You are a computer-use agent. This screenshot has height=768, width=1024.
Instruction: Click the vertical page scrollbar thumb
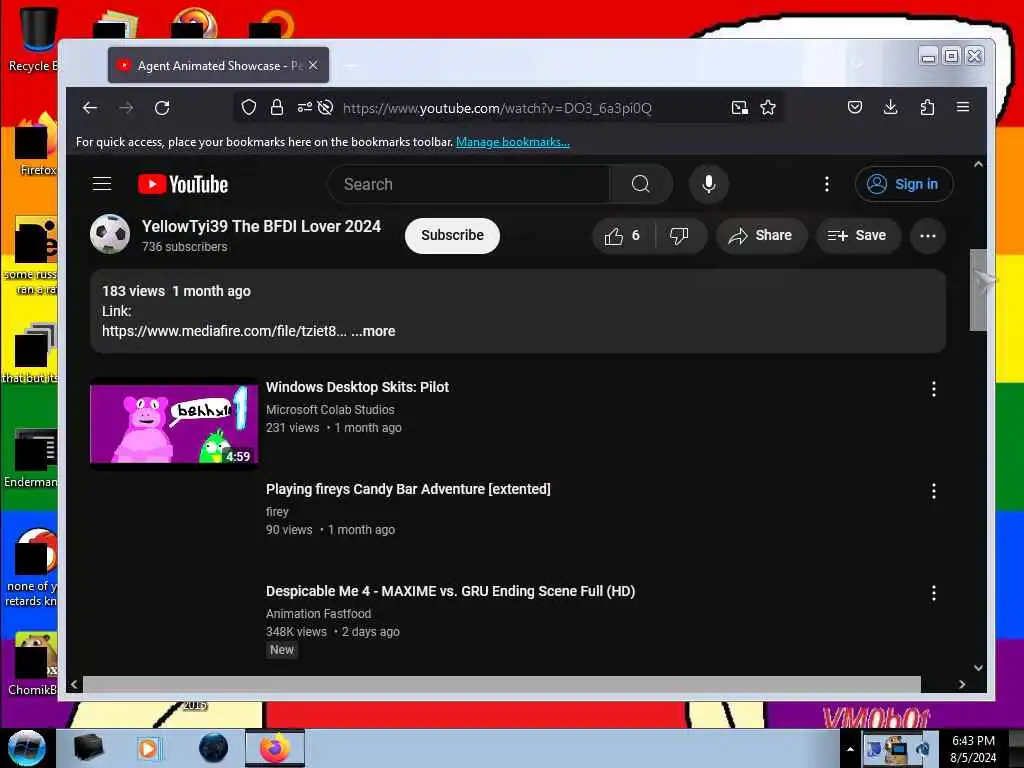point(978,289)
